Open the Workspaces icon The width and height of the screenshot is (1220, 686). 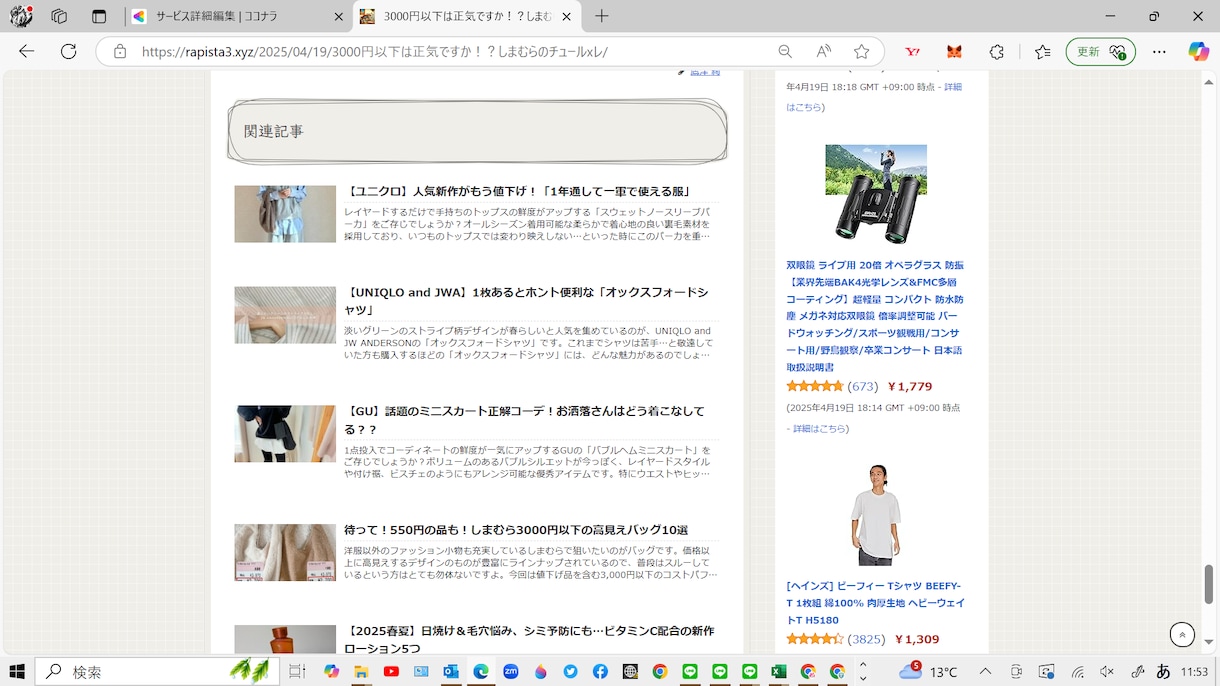(x=59, y=16)
